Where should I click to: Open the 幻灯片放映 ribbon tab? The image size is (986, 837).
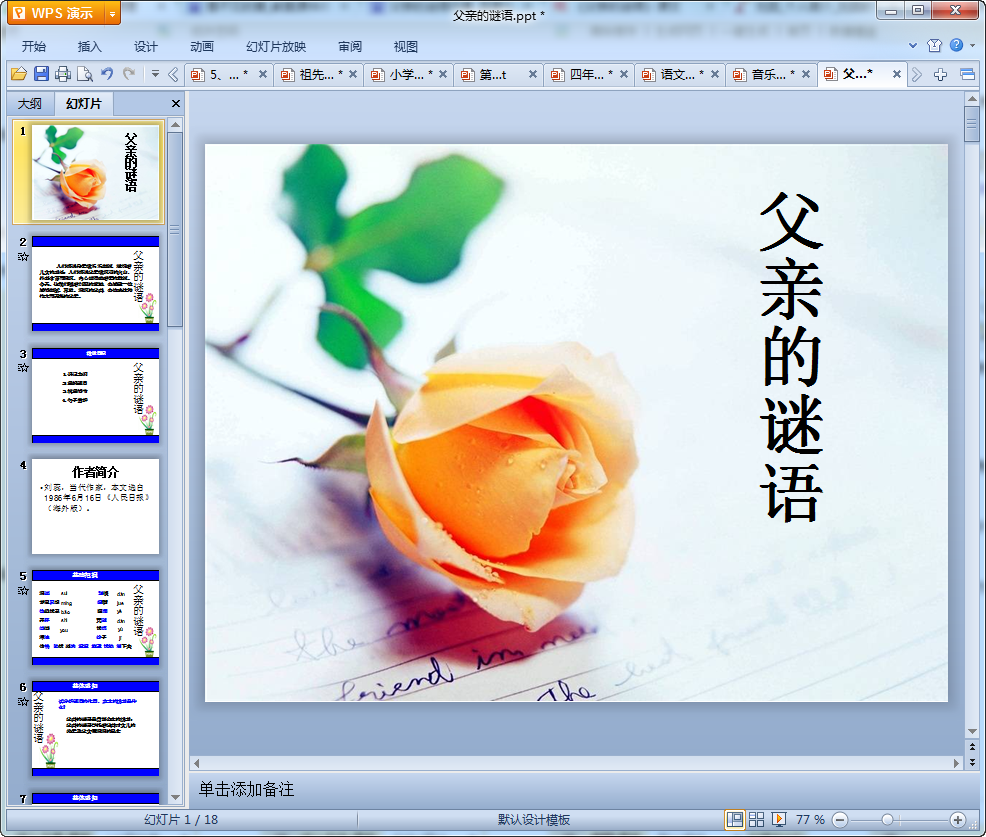[x=276, y=47]
